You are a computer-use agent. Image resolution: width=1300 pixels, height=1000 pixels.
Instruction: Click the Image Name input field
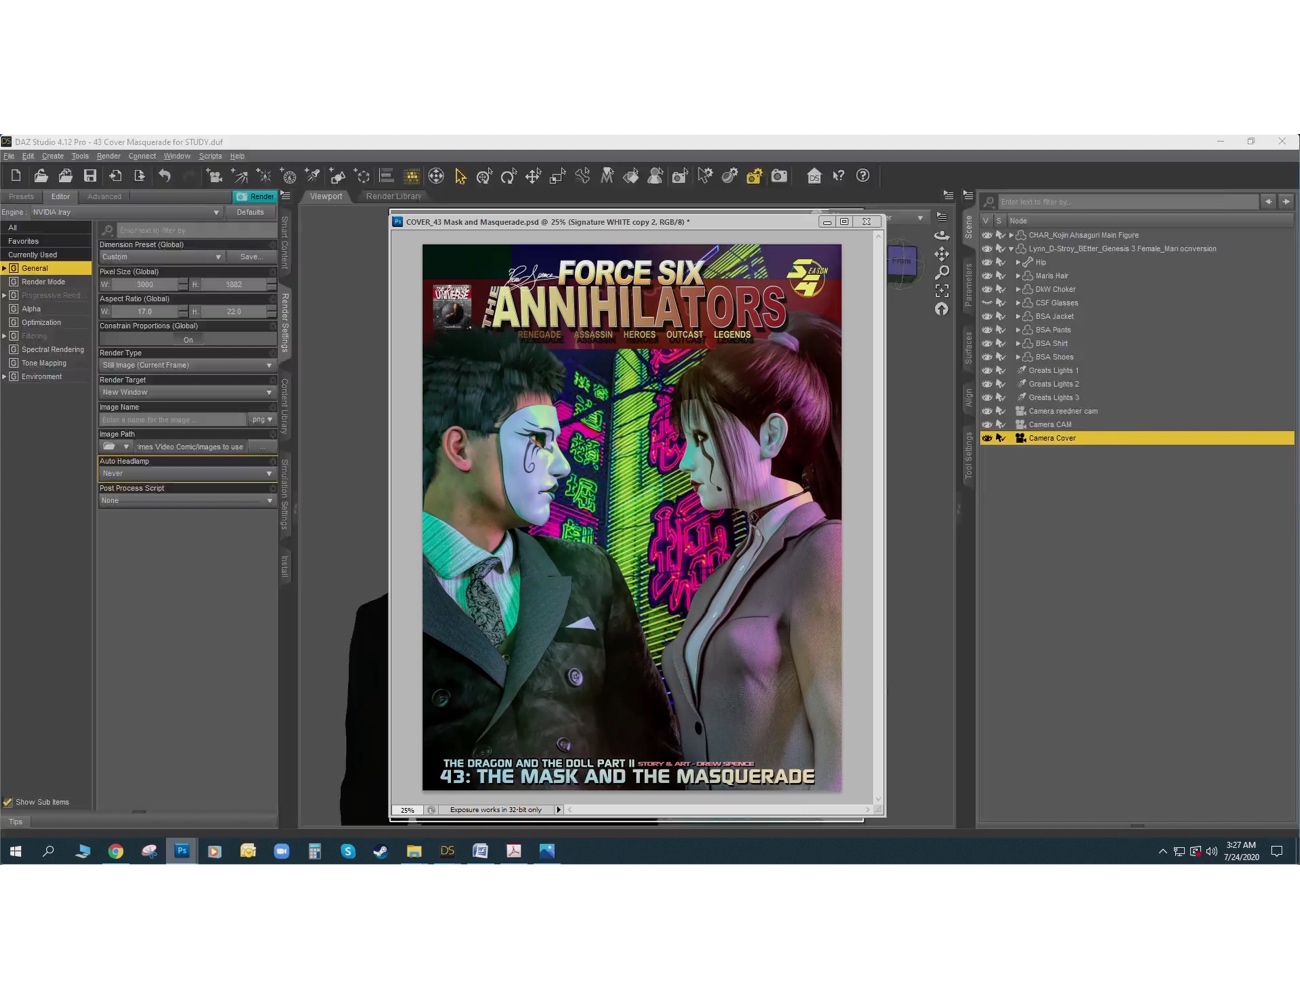pos(172,419)
